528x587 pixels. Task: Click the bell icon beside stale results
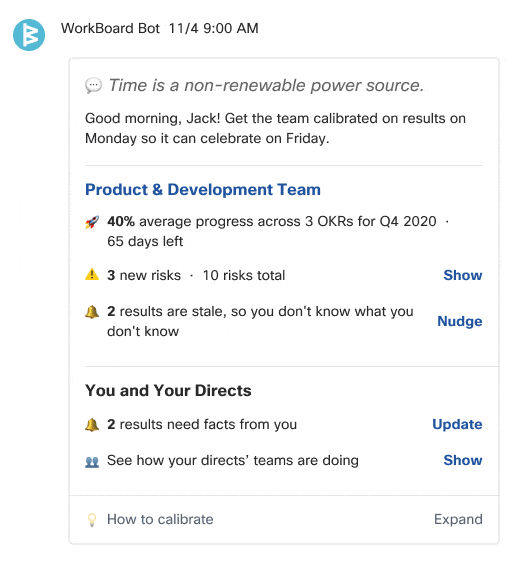[x=92, y=311]
